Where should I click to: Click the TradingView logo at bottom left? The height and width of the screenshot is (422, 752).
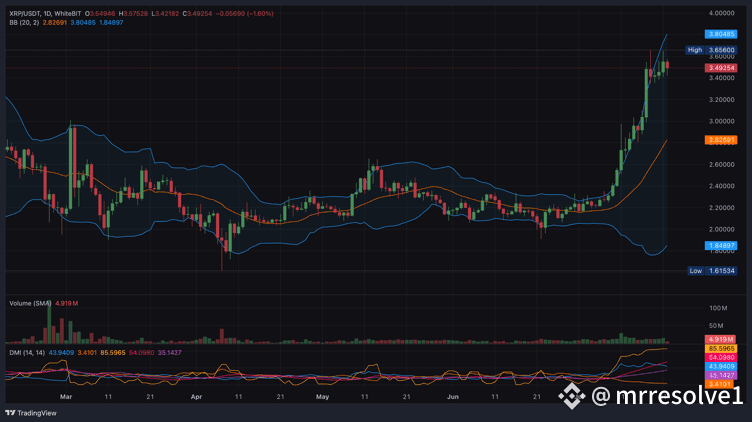click(x=31, y=413)
